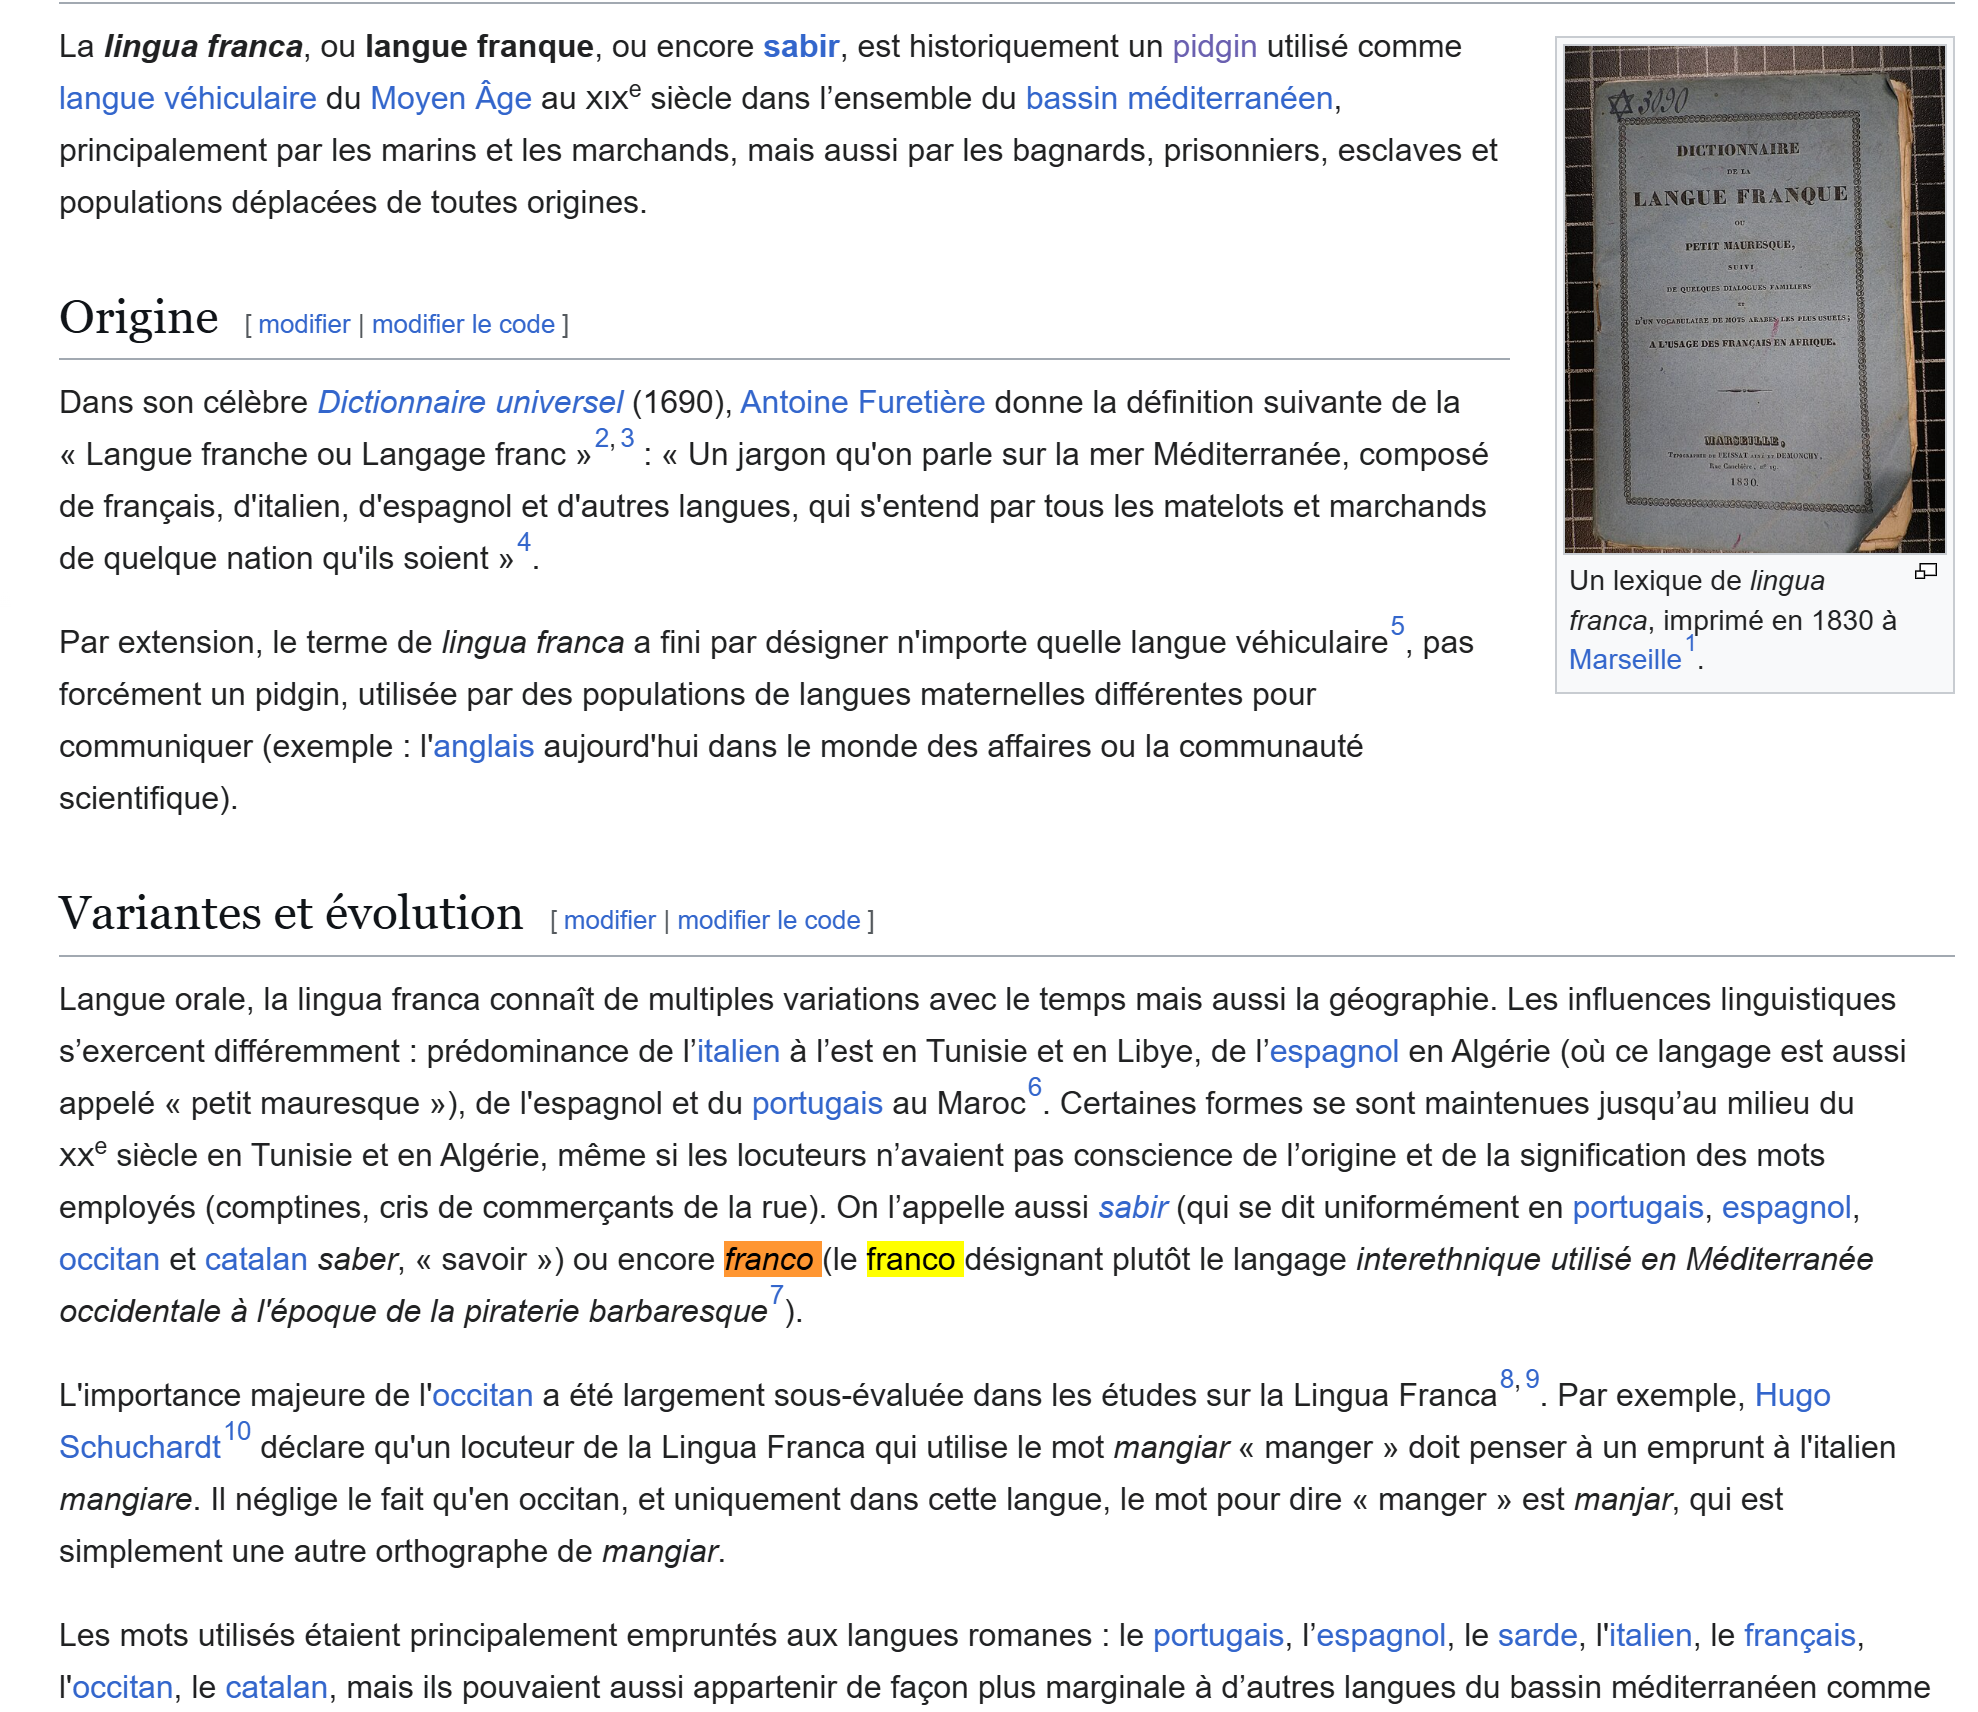Image resolution: width=1978 pixels, height=1712 pixels.
Task: Click the 'Origine' section heading
Action: point(139,318)
